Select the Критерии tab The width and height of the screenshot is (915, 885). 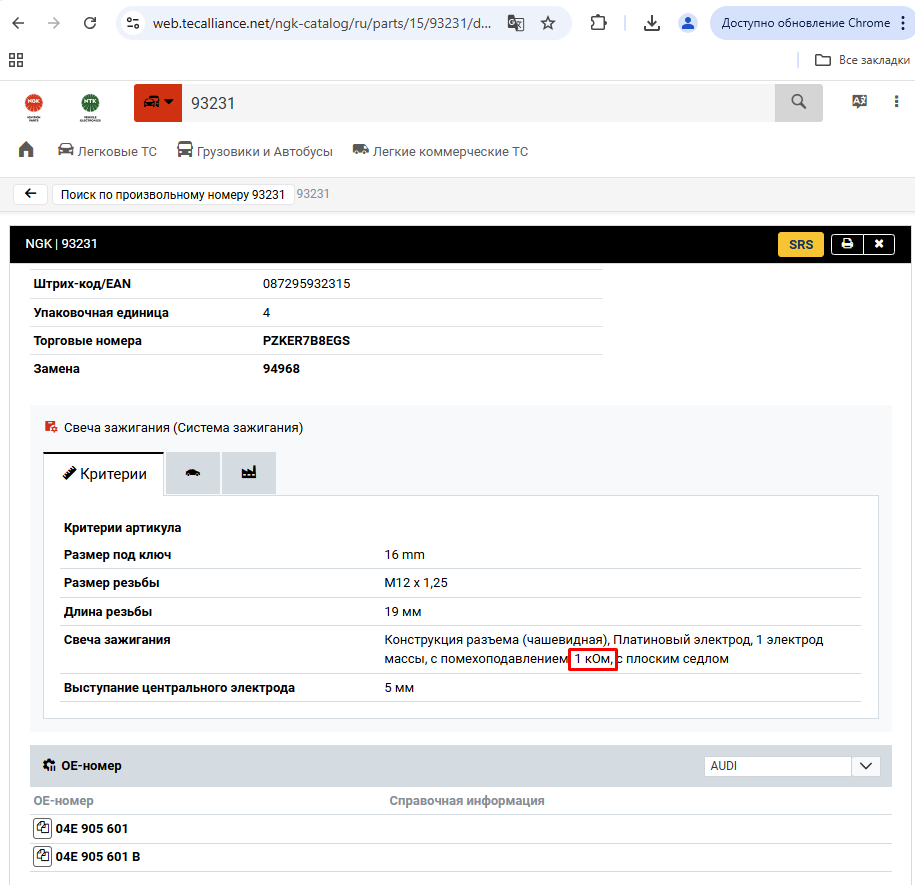coord(104,474)
